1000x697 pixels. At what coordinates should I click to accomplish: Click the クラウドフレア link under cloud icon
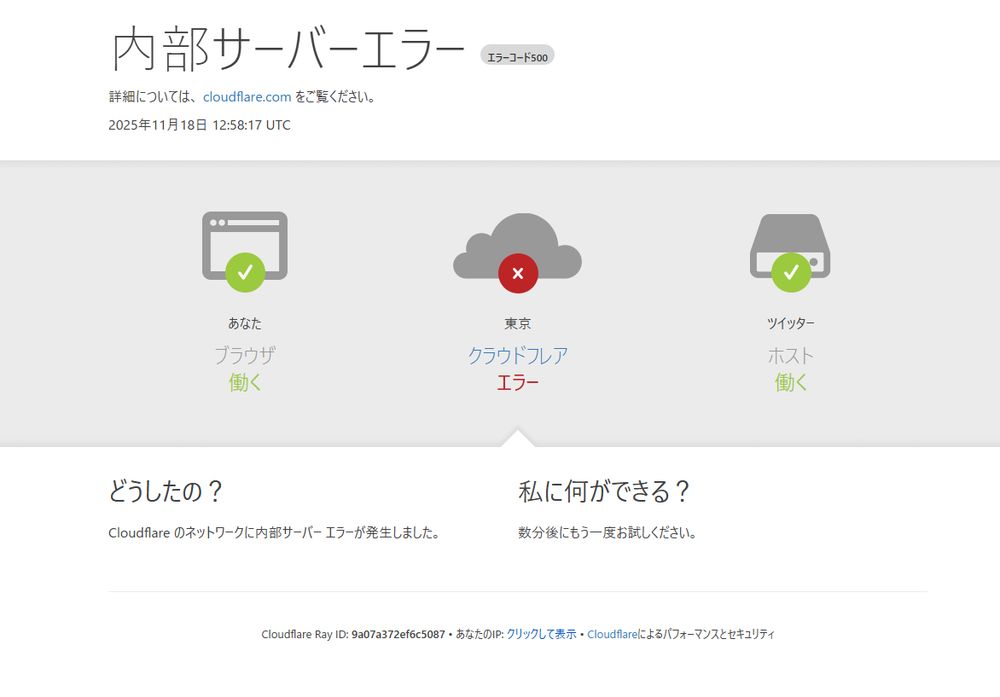(518, 355)
